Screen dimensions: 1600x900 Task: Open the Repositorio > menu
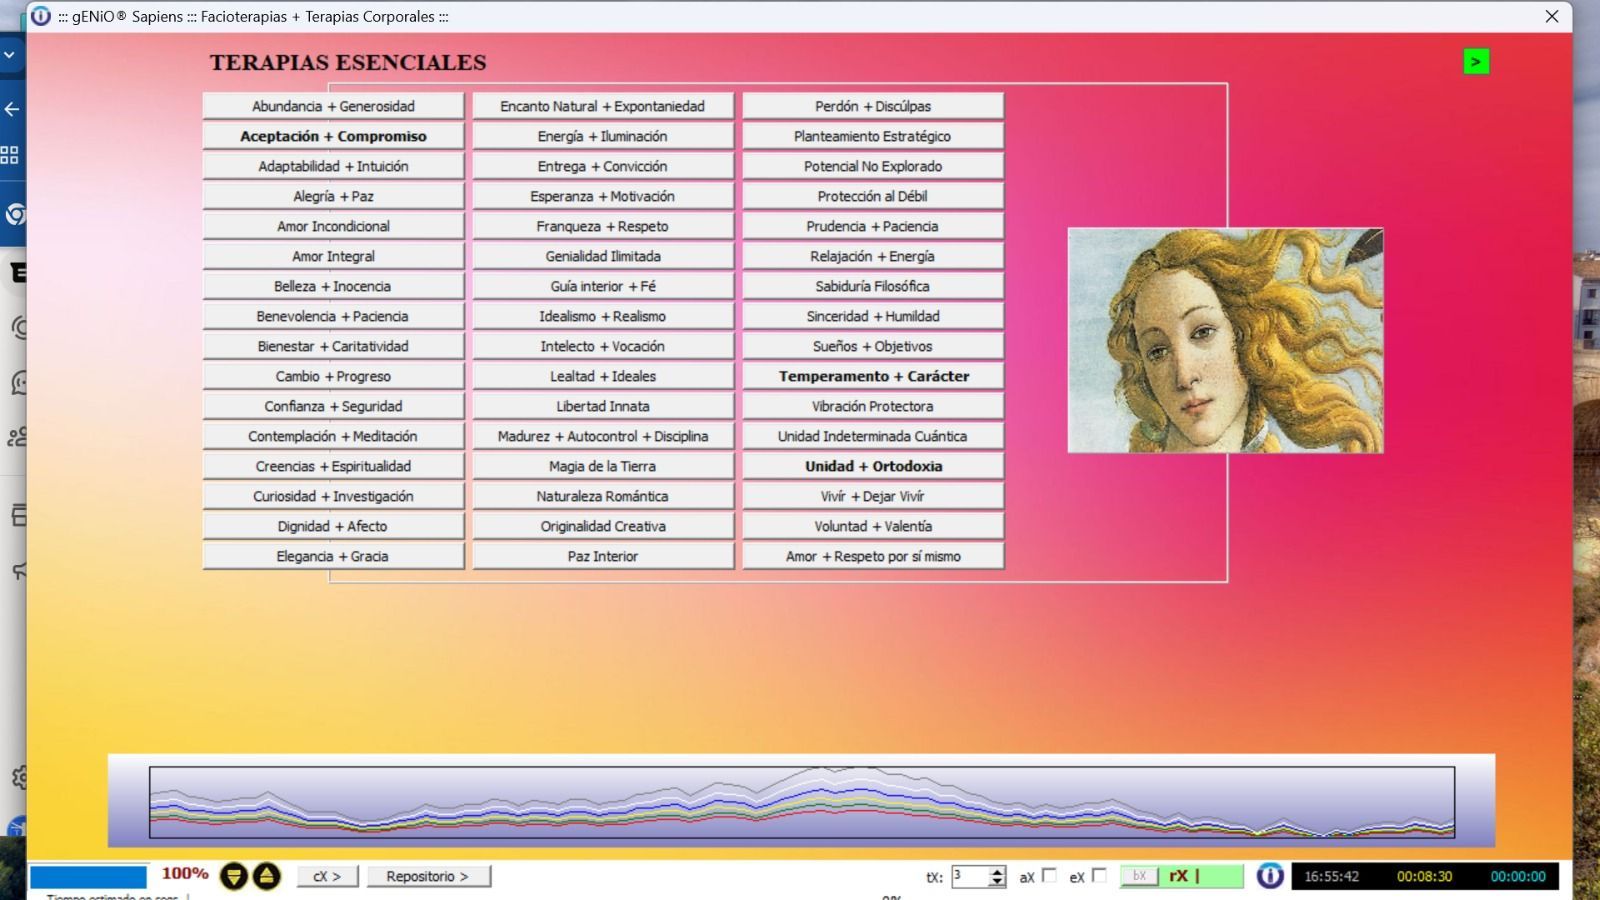pyautogui.click(x=428, y=877)
